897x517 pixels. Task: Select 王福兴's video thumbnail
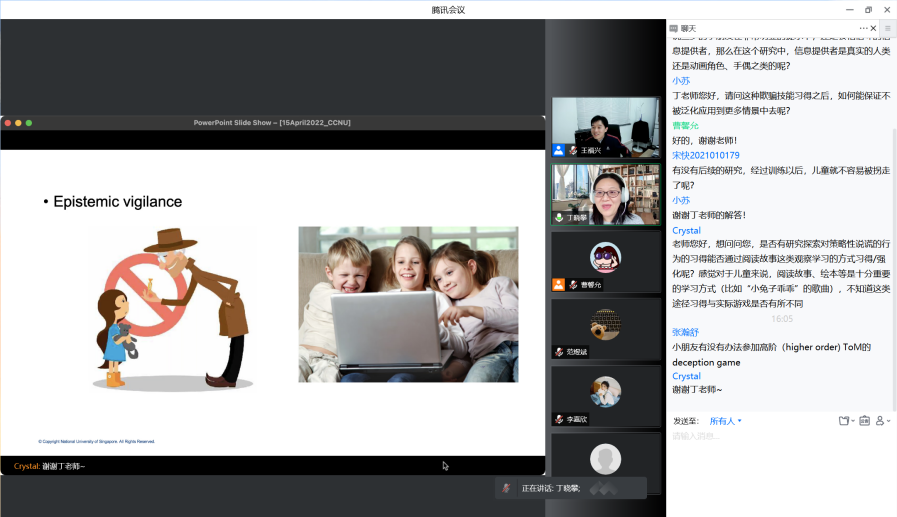(x=605, y=127)
